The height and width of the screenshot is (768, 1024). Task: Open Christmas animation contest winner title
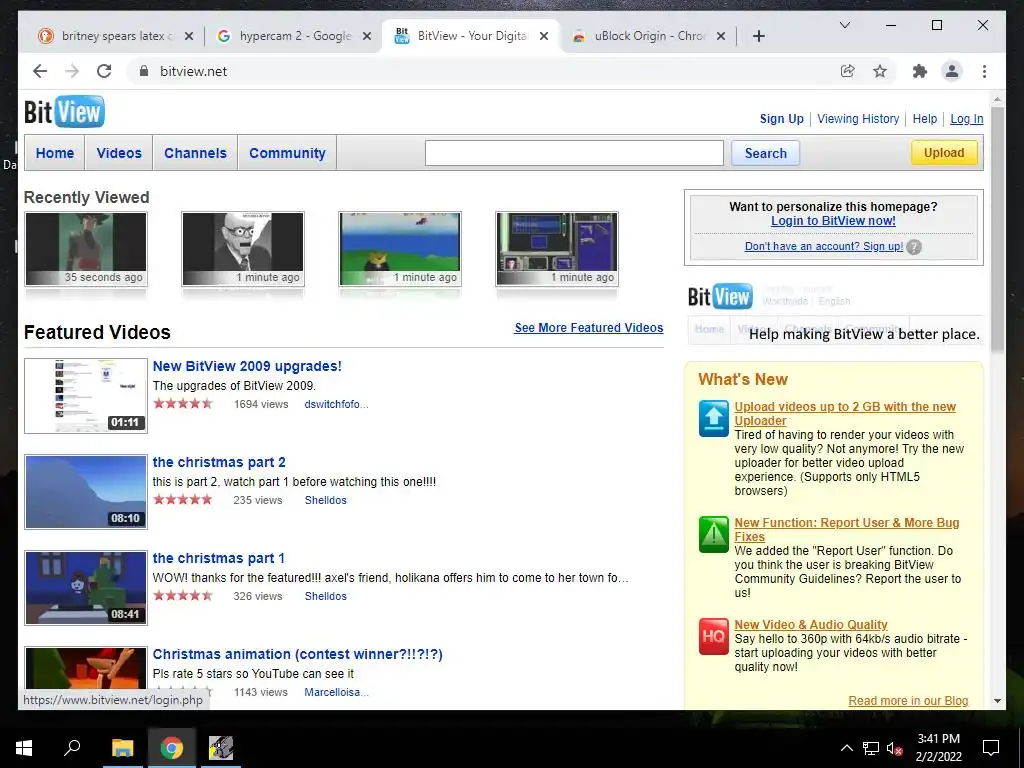(x=298, y=654)
